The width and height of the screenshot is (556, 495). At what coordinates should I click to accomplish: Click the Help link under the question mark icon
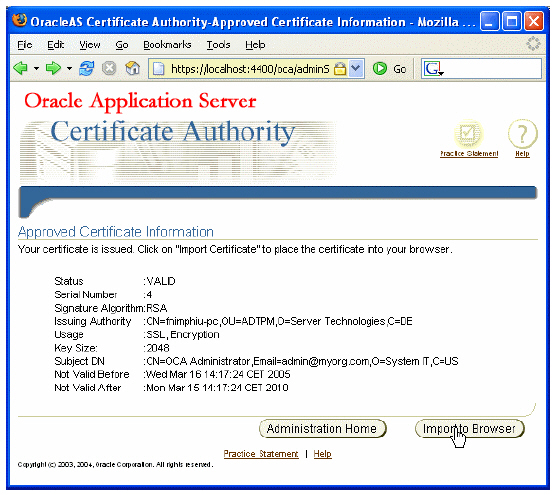click(x=522, y=154)
